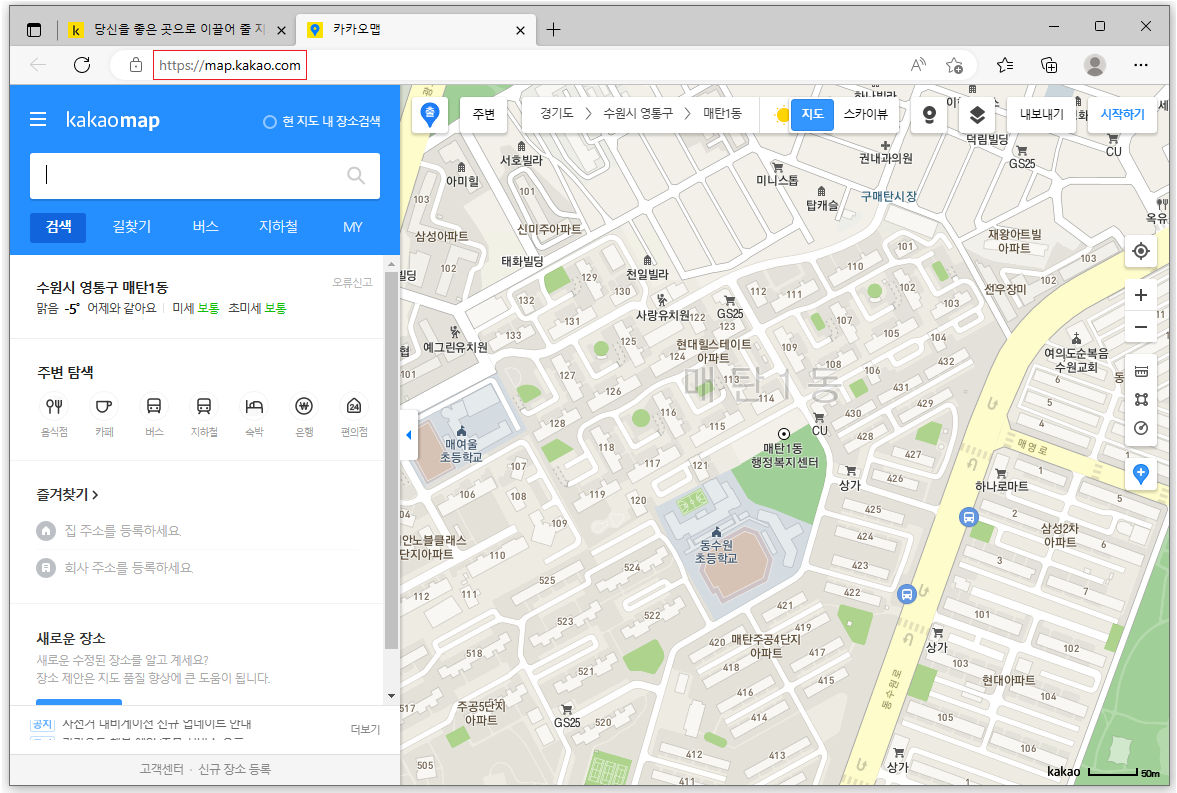Click the blue map pin icon top-left of map
Image resolution: width=1177 pixels, height=793 pixels.
tap(430, 115)
